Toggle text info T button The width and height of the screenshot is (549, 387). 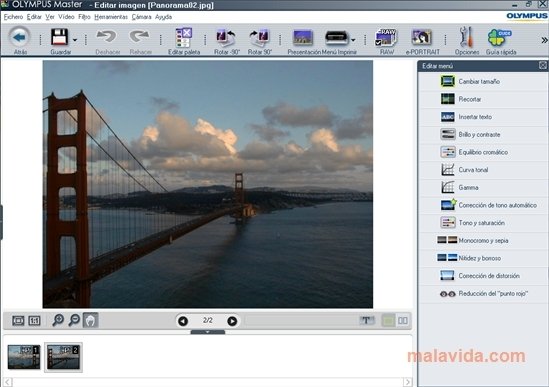coord(366,320)
